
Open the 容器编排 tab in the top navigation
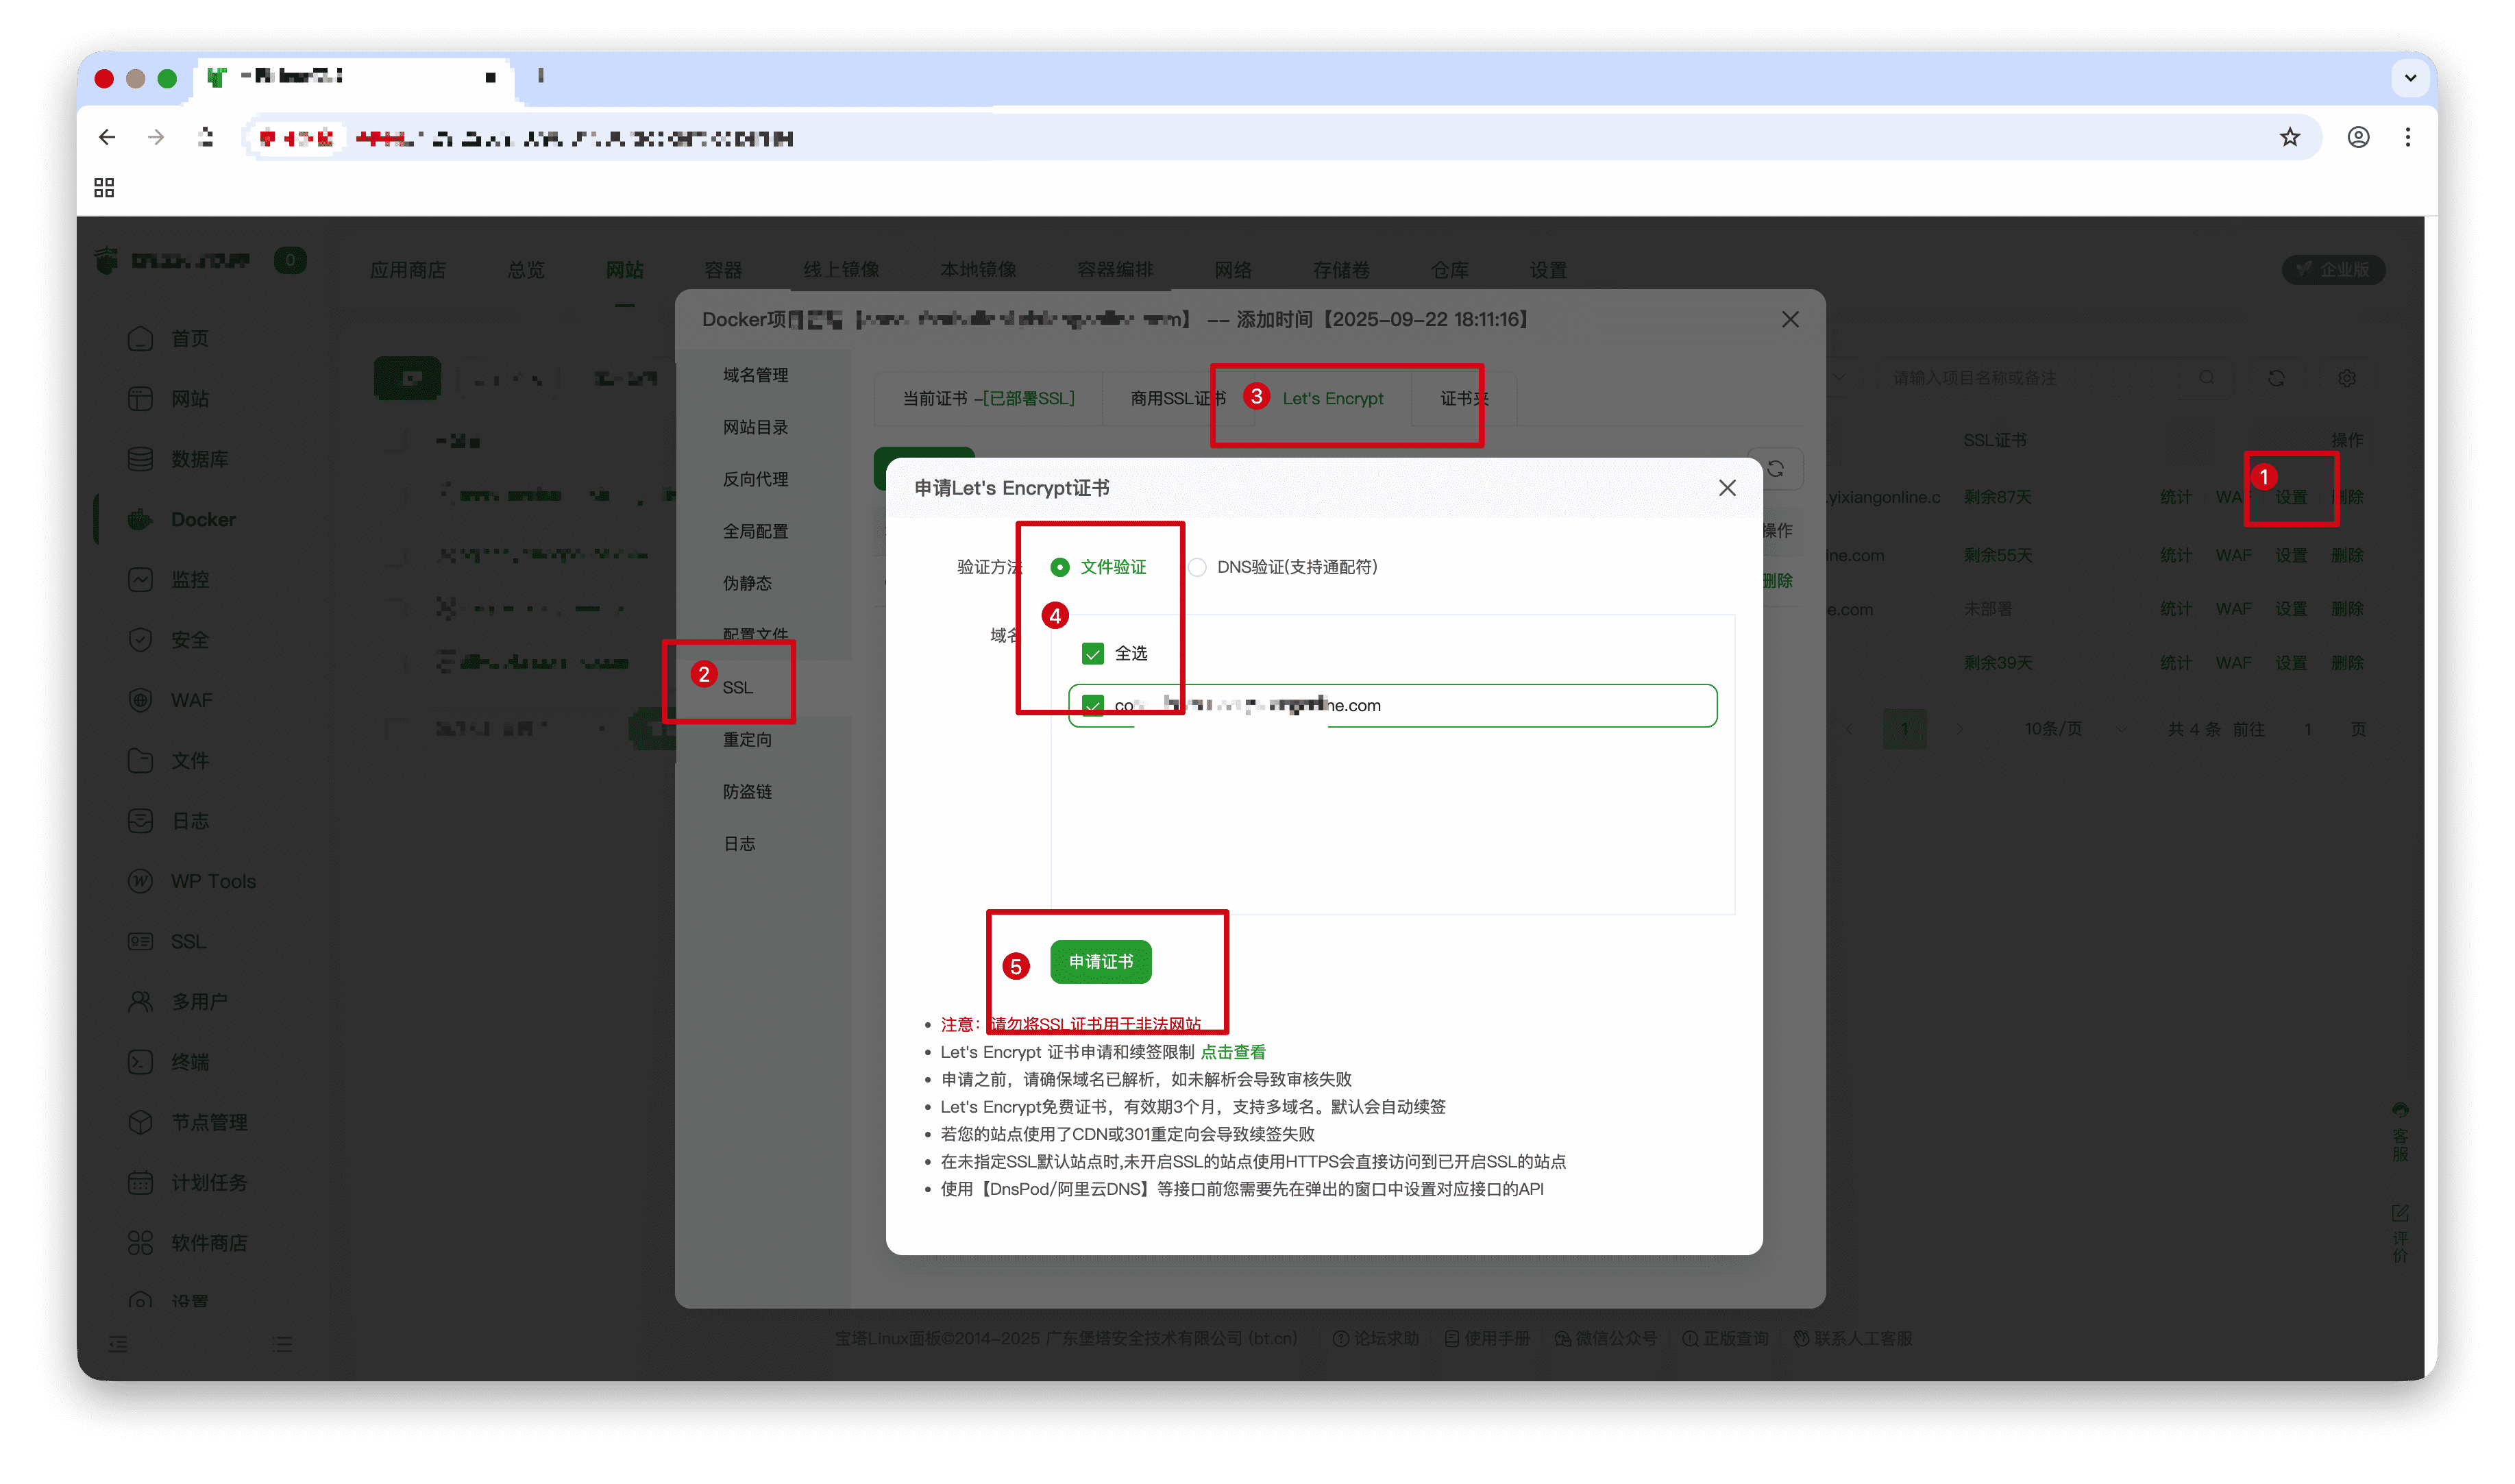pyautogui.click(x=1115, y=269)
